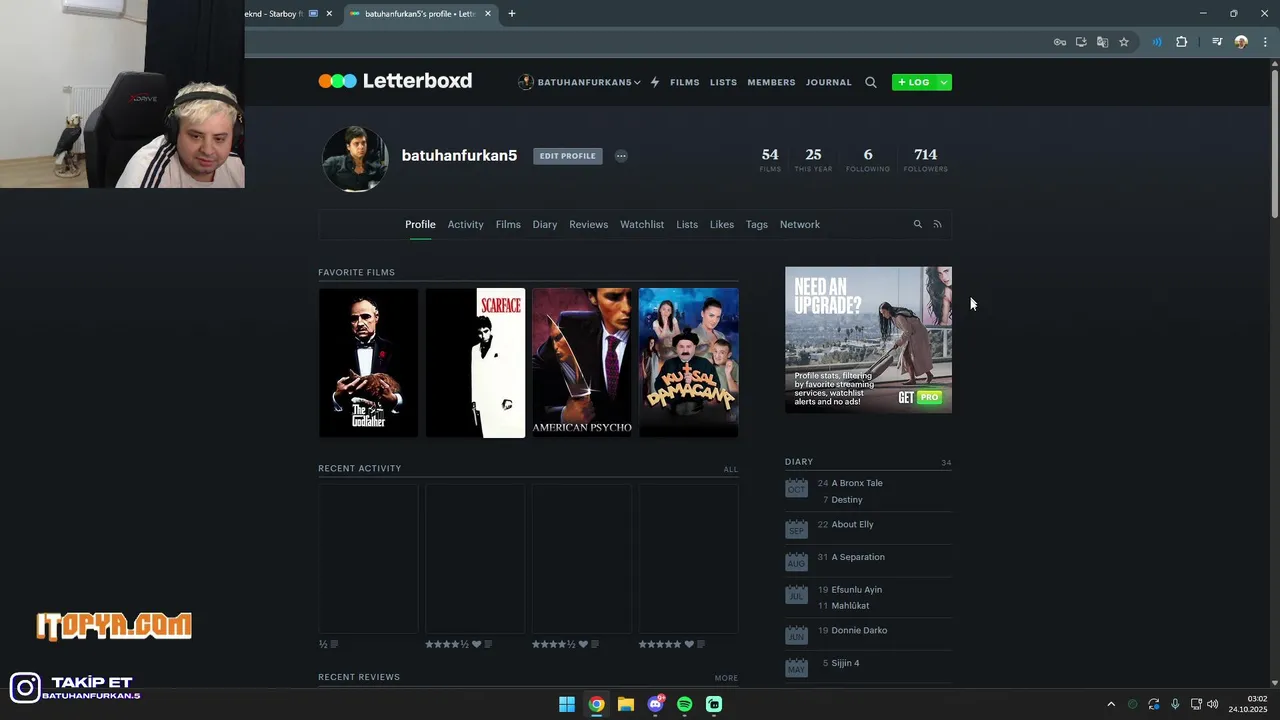Click the green + LOG button
The image size is (1280, 720).
[914, 82]
